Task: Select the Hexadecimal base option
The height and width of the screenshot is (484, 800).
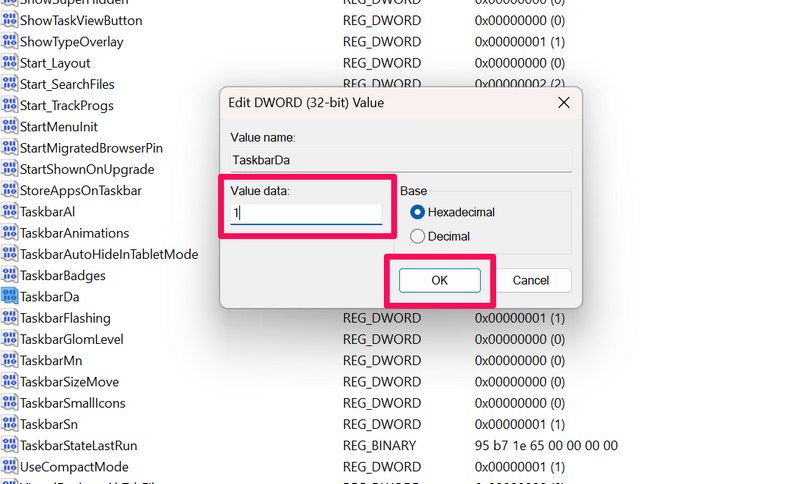Action: (452, 212)
